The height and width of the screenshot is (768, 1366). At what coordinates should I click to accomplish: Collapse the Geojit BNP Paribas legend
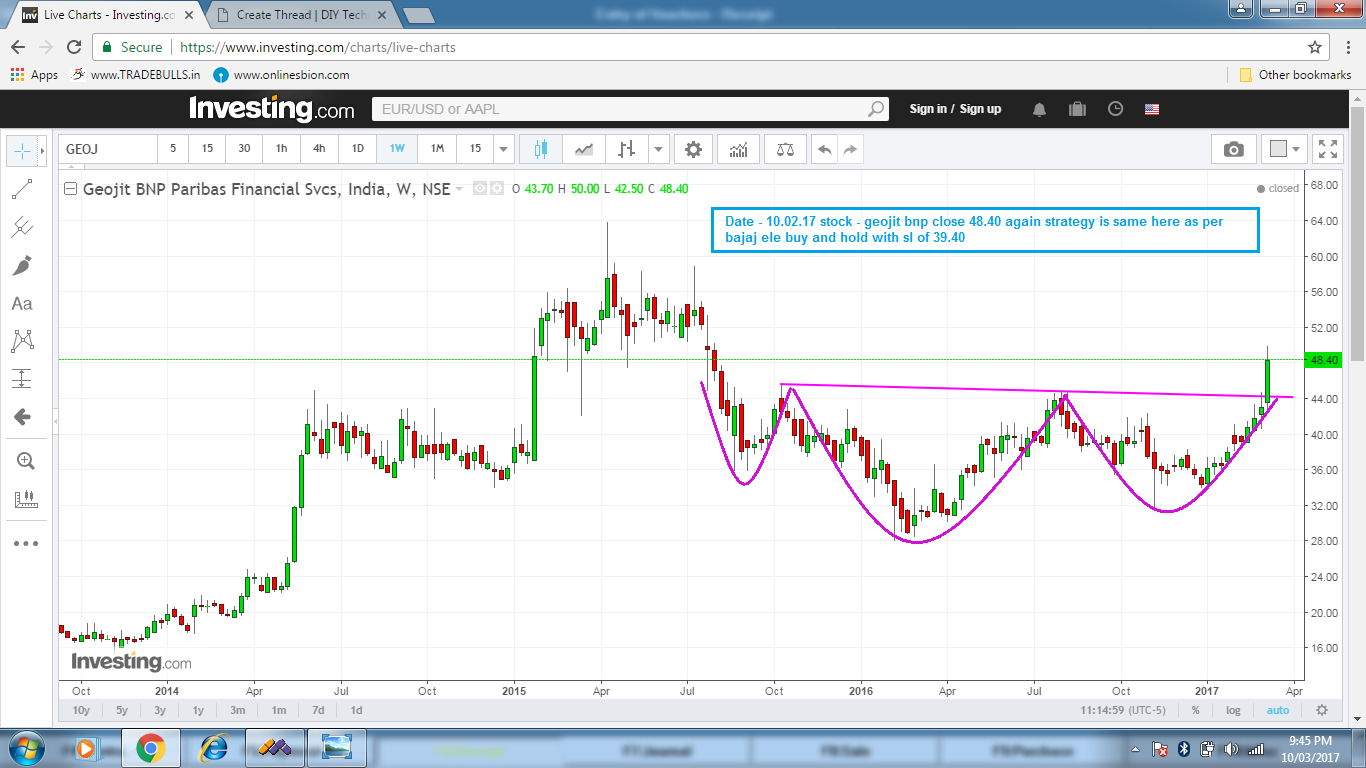pyautogui.click(x=70, y=188)
